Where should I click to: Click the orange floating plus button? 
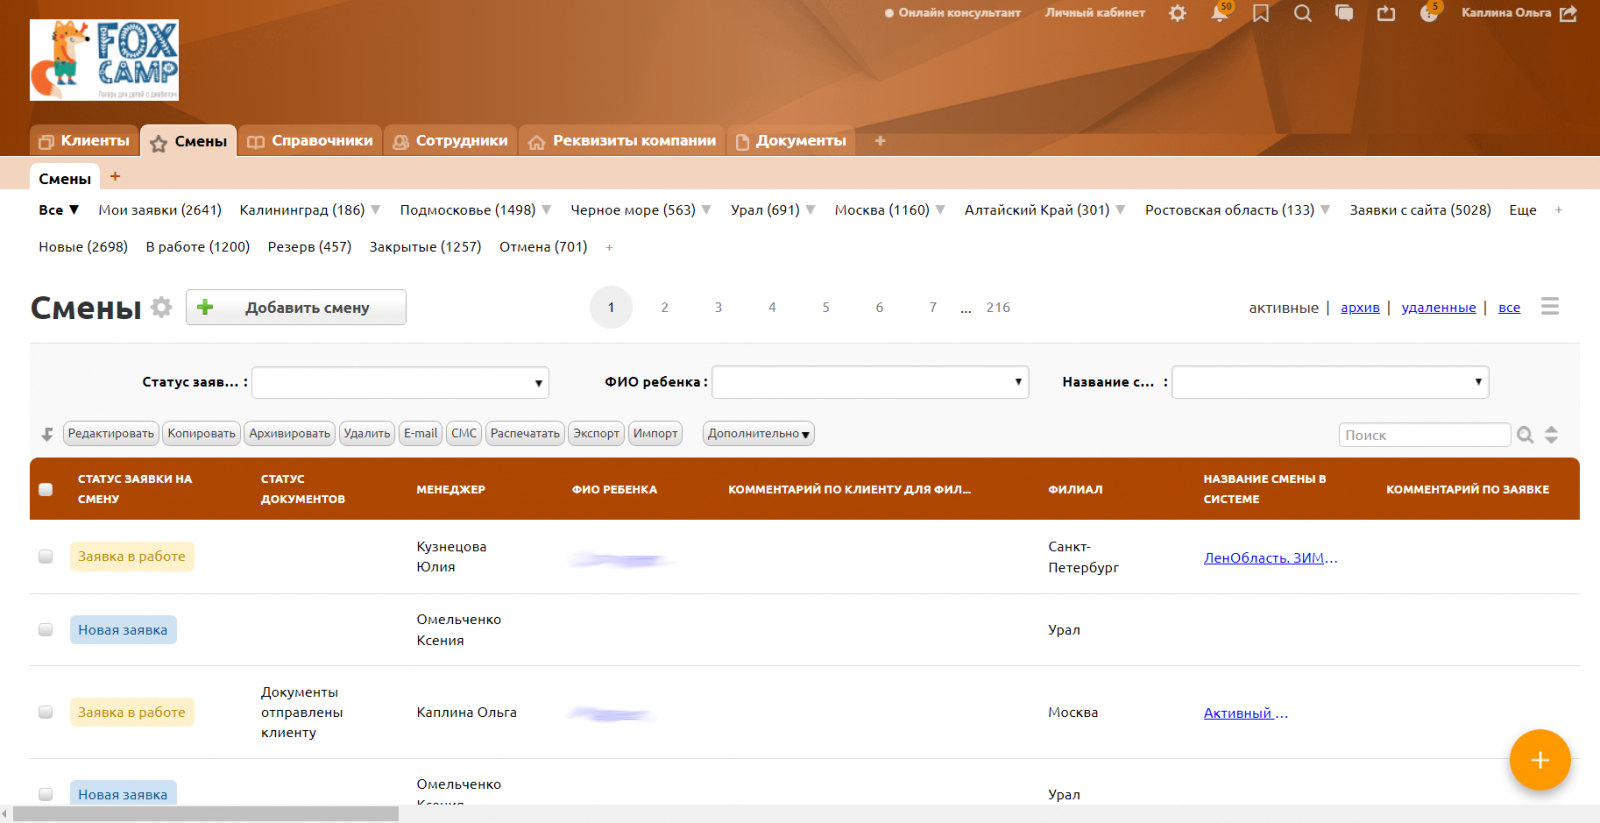1539,760
